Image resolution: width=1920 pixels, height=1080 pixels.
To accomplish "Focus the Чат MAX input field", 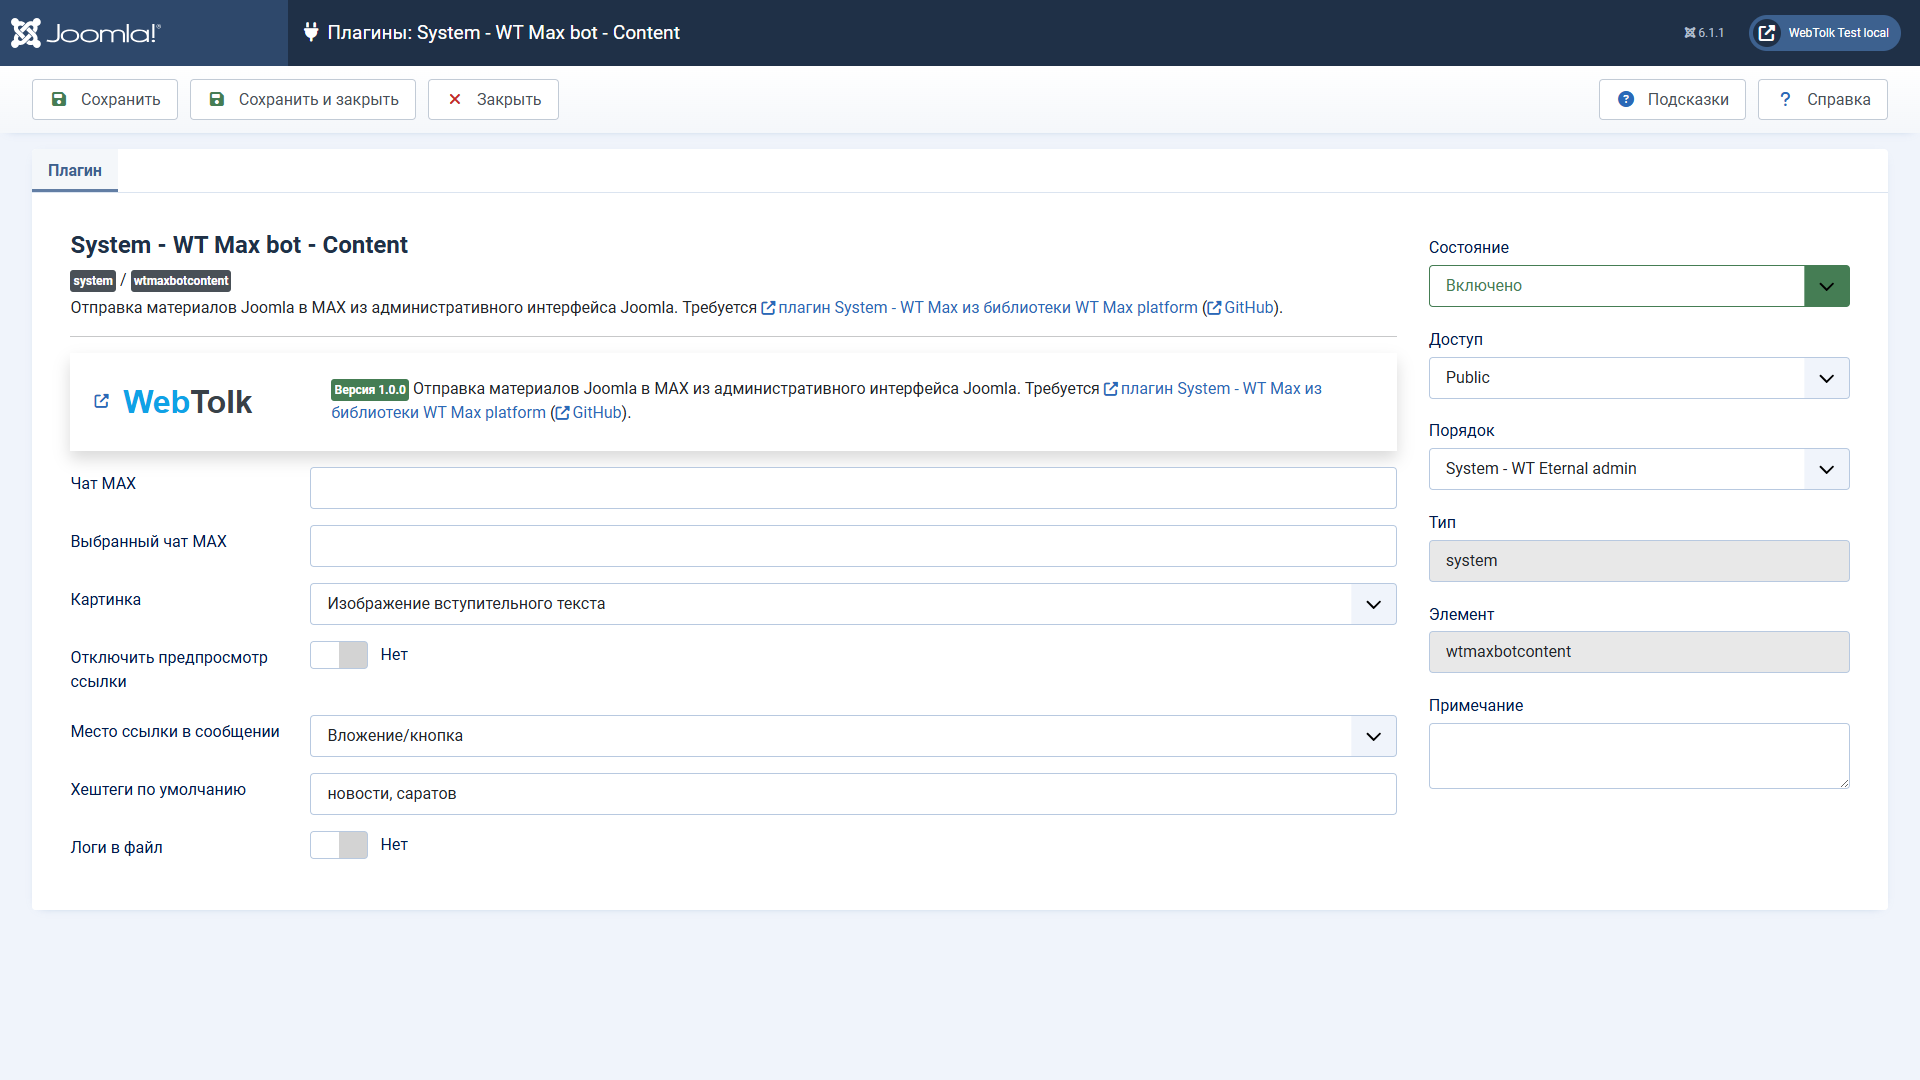I will pyautogui.click(x=853, y=488).
